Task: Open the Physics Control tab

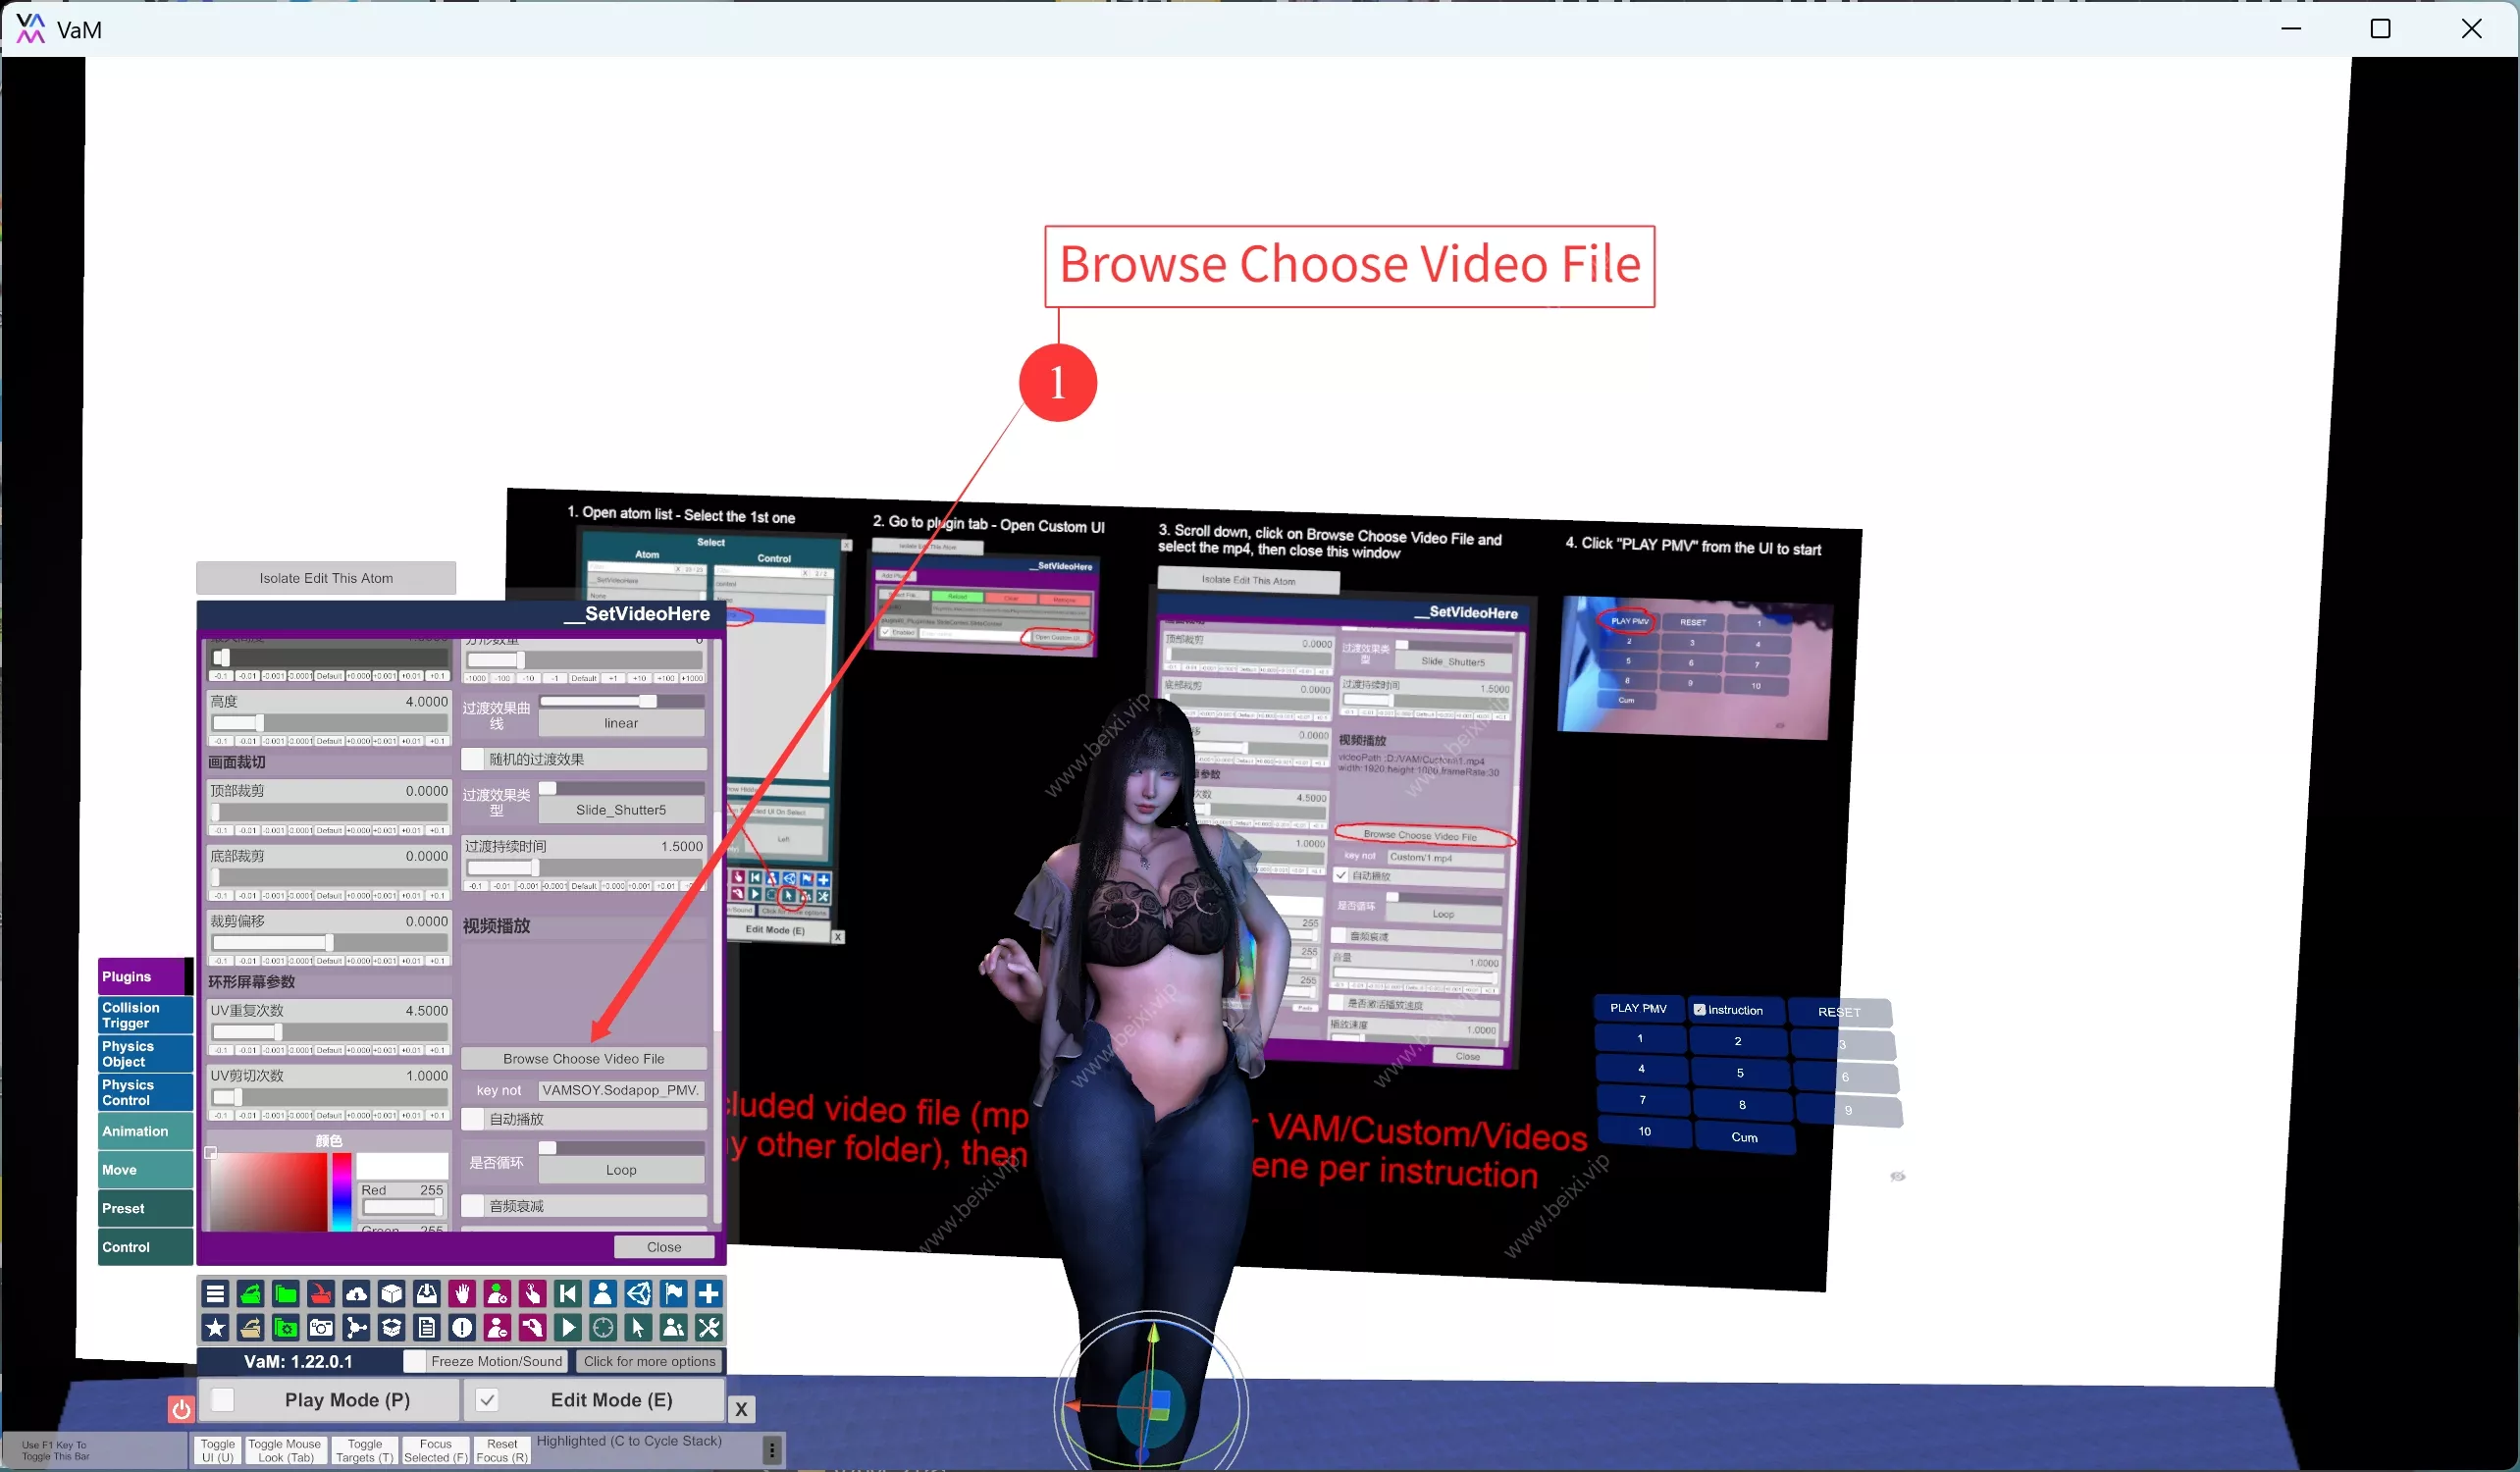Action: click(x=145, y=1092)
